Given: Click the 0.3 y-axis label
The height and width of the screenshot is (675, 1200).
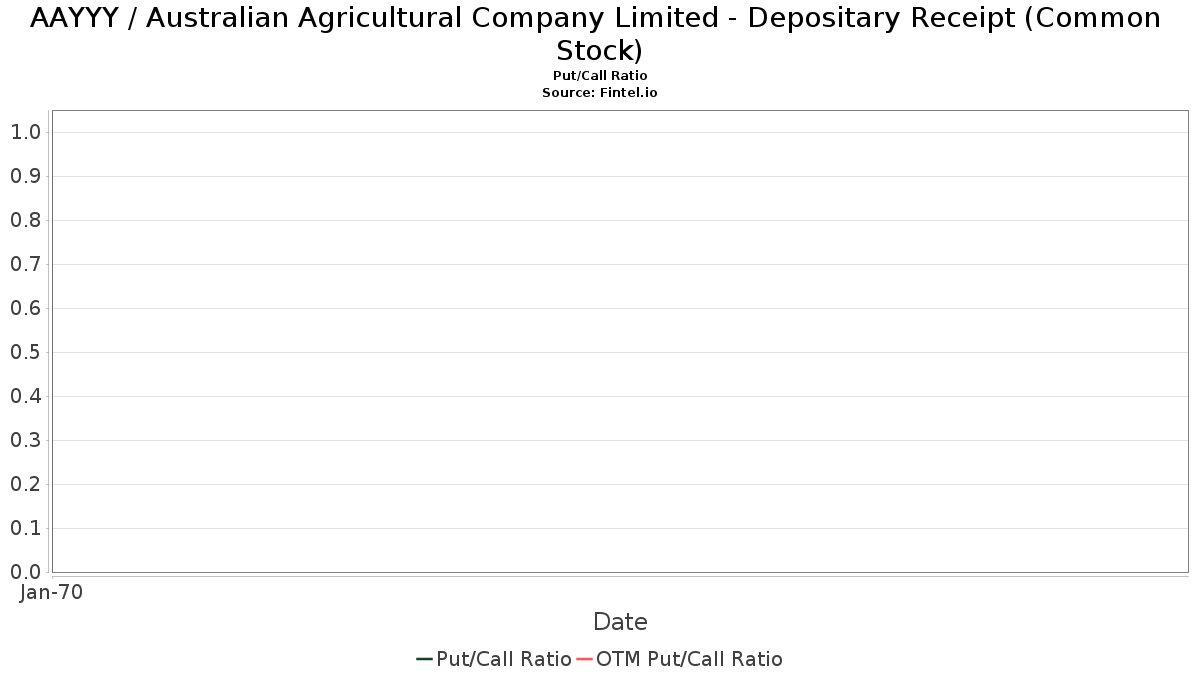Looking at the screenshot, I should [26, 440].
